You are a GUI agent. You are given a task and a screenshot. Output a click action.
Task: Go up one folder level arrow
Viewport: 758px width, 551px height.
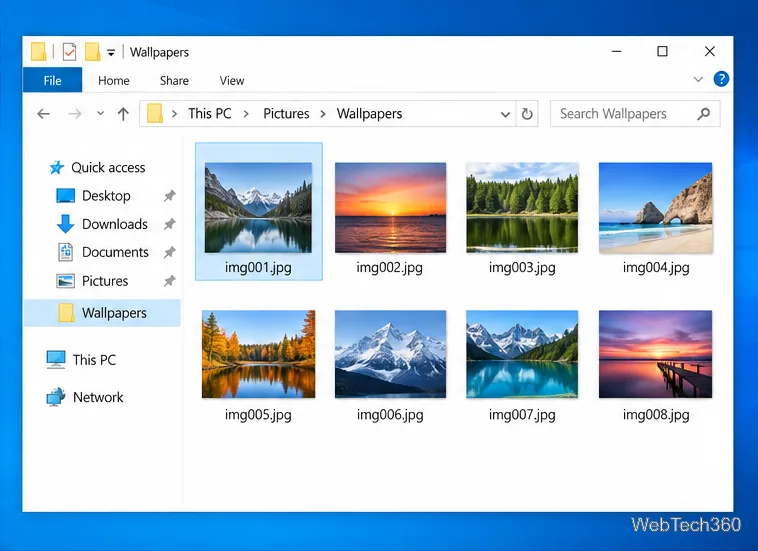[x=123, y=114]
